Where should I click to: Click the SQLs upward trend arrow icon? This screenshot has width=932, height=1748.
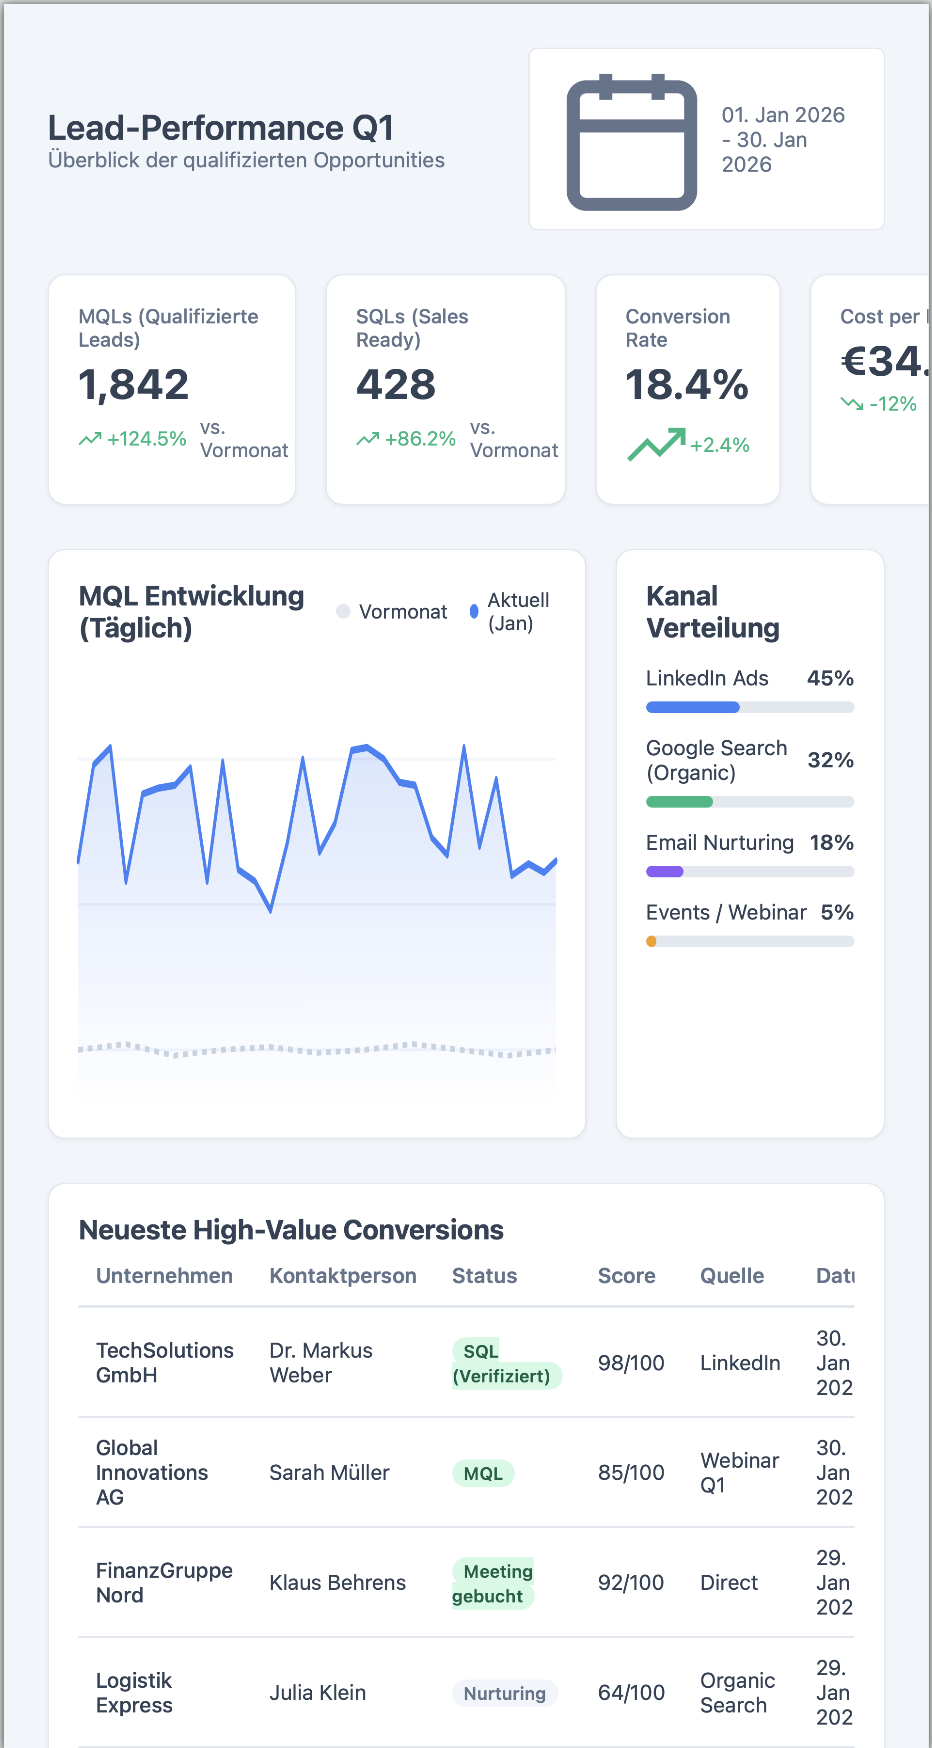367,439
